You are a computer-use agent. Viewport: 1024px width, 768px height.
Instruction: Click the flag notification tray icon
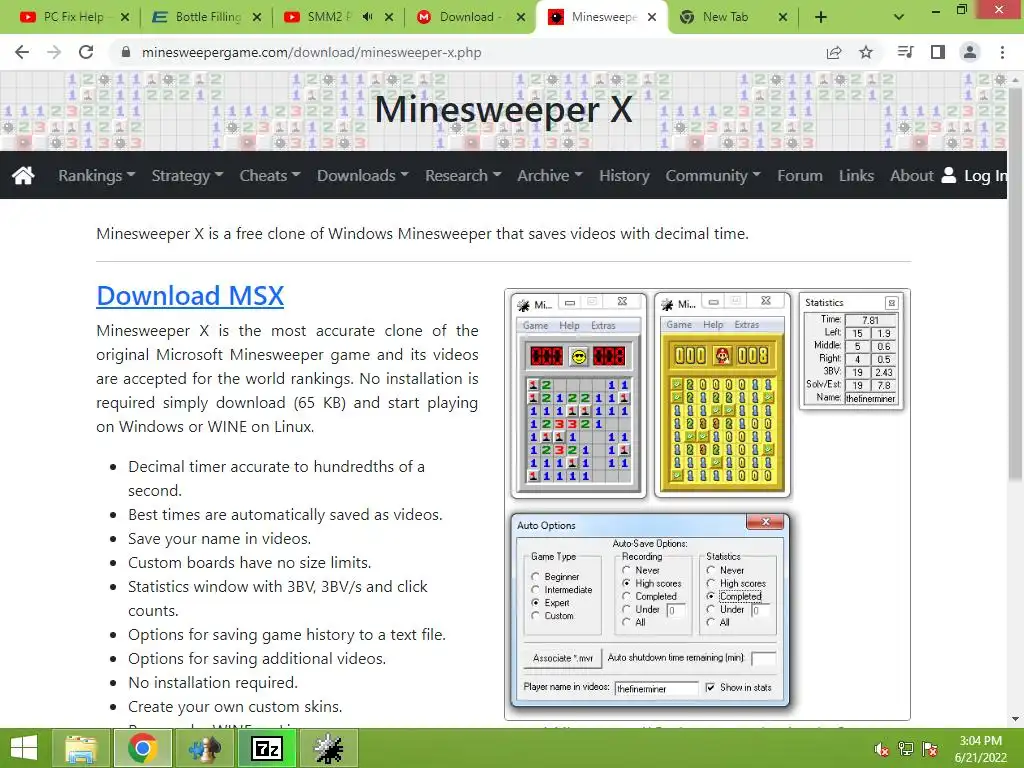(x=930, y=750)
